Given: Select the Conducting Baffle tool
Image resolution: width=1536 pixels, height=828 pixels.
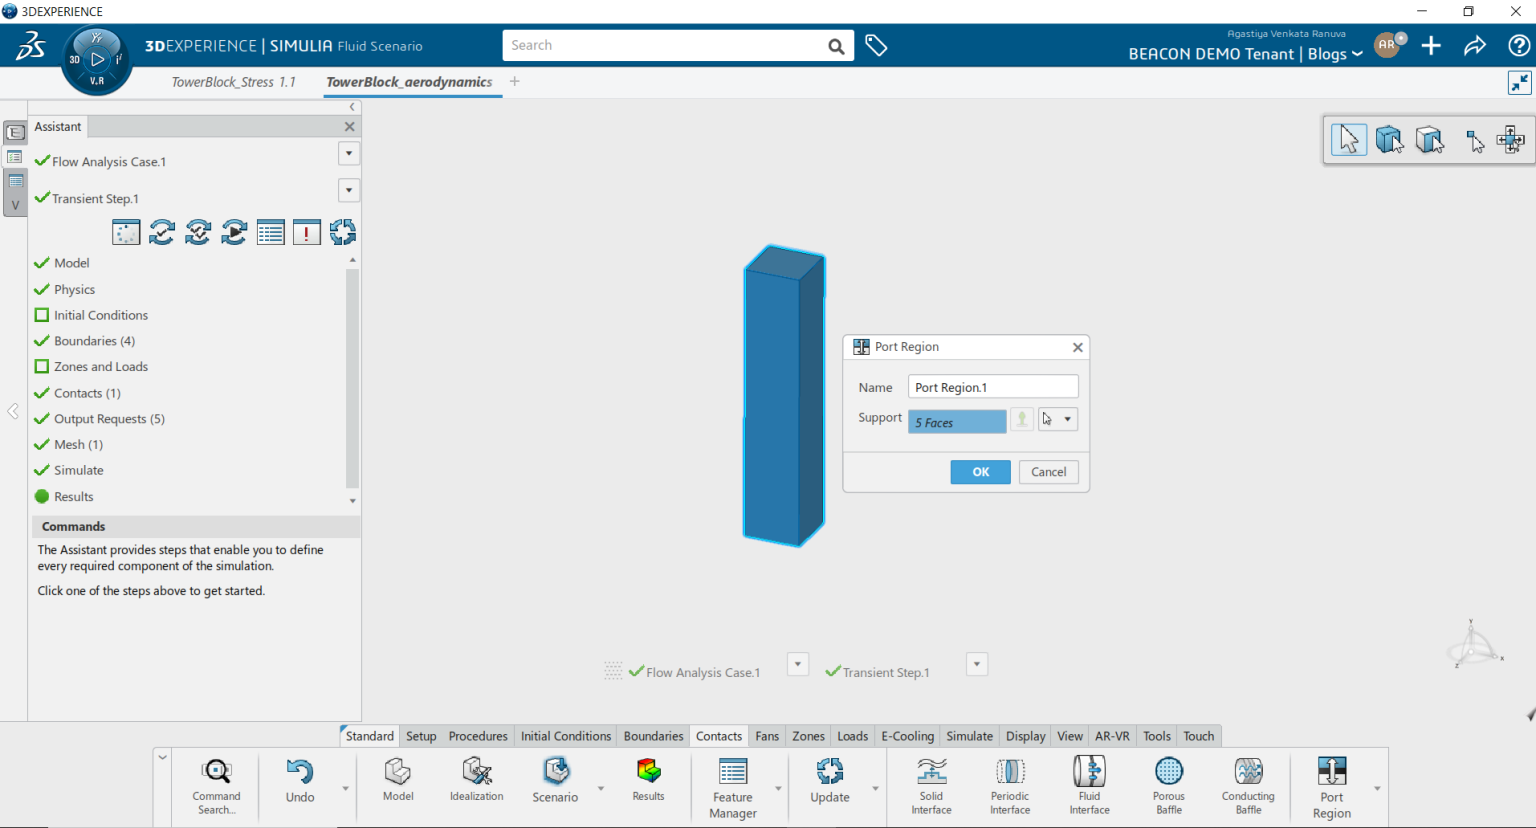Looking at the screenshot, I should (1248, 785).
